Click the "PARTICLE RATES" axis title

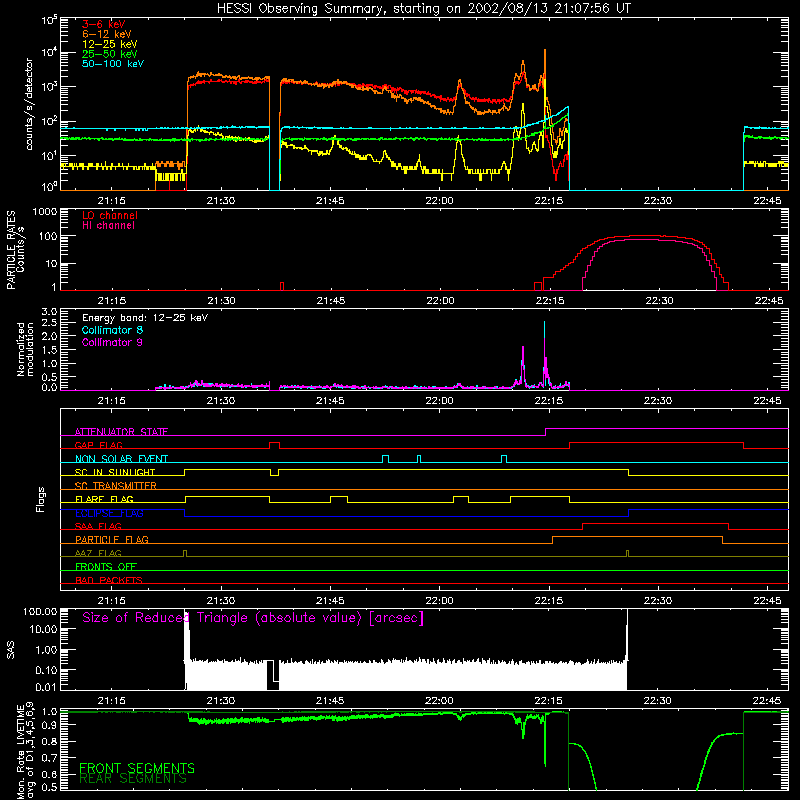(x=11, y=250)
